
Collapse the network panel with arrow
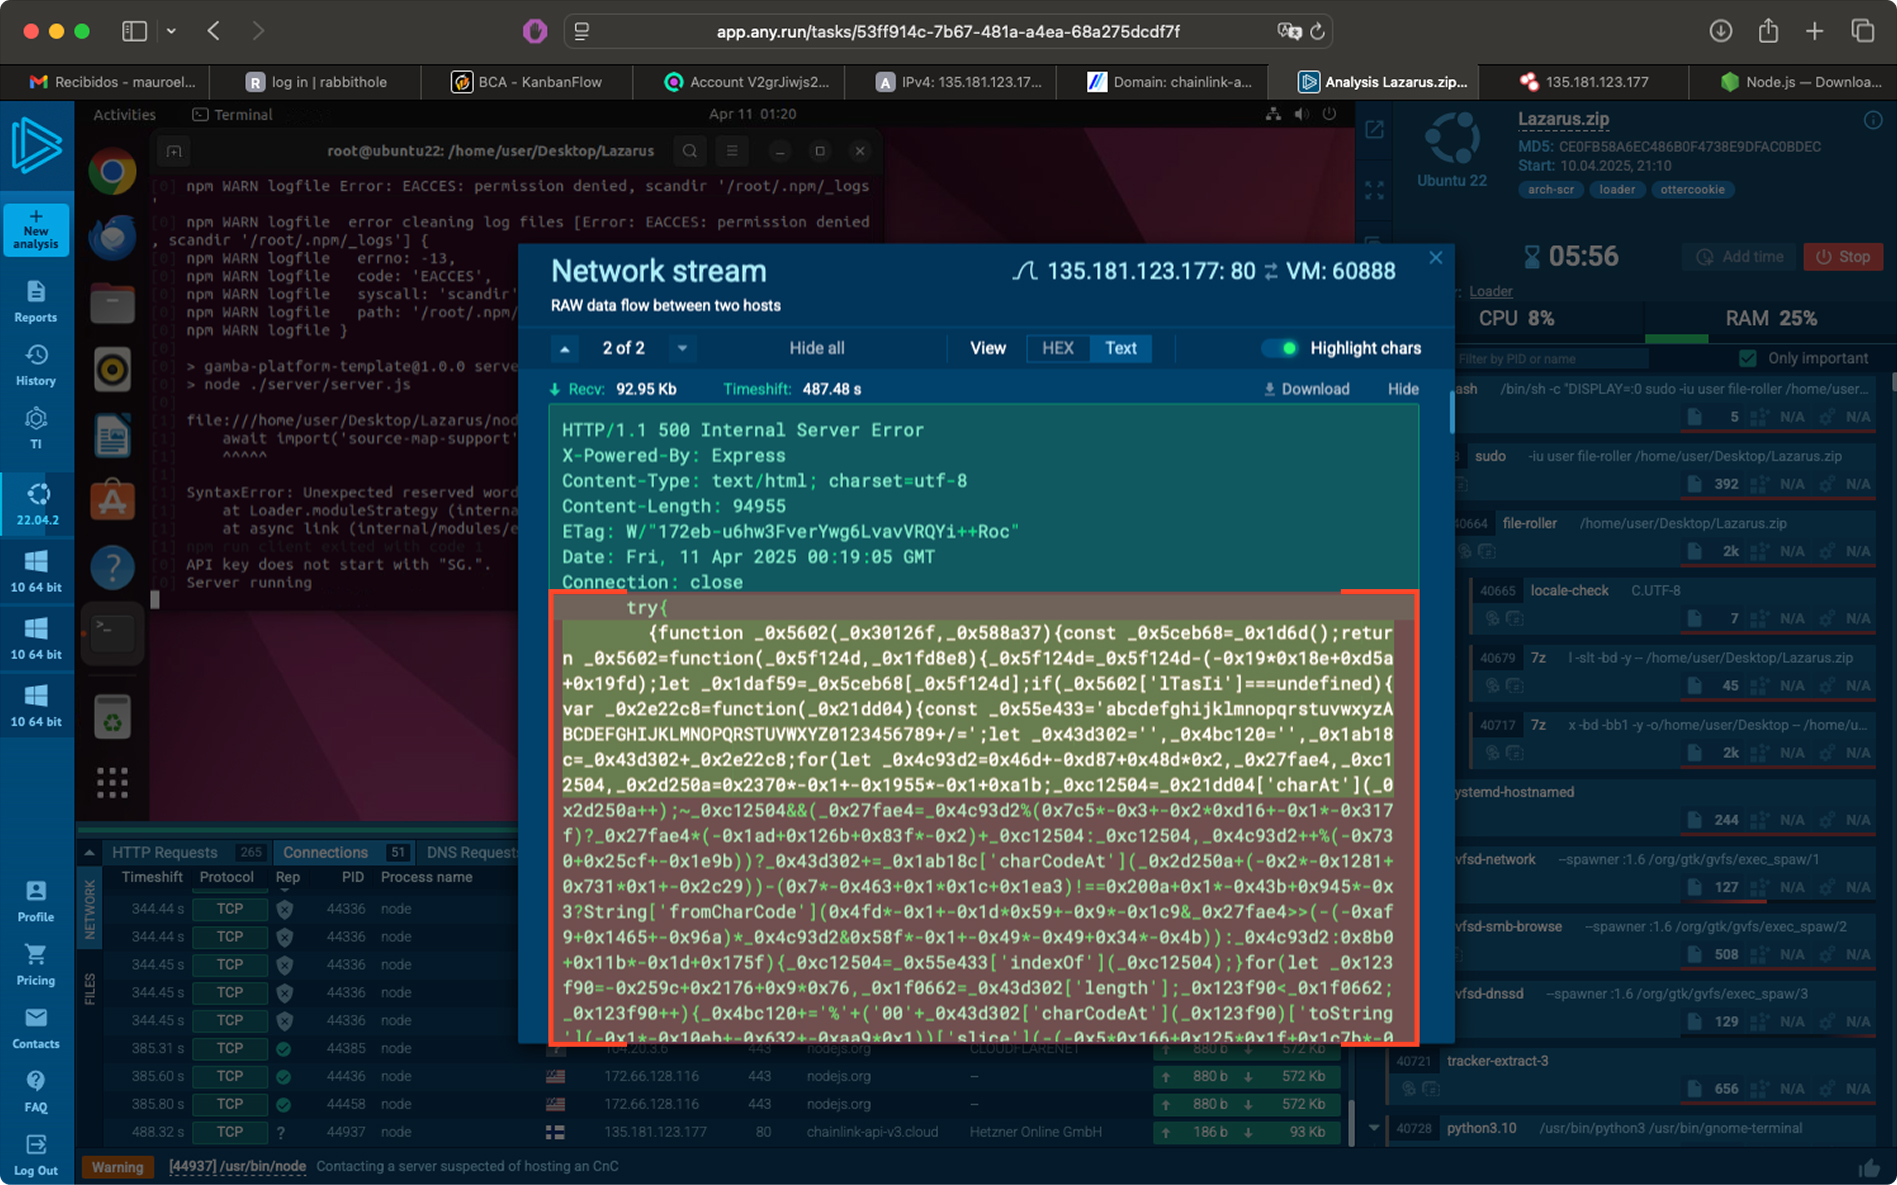coord(89,852)
